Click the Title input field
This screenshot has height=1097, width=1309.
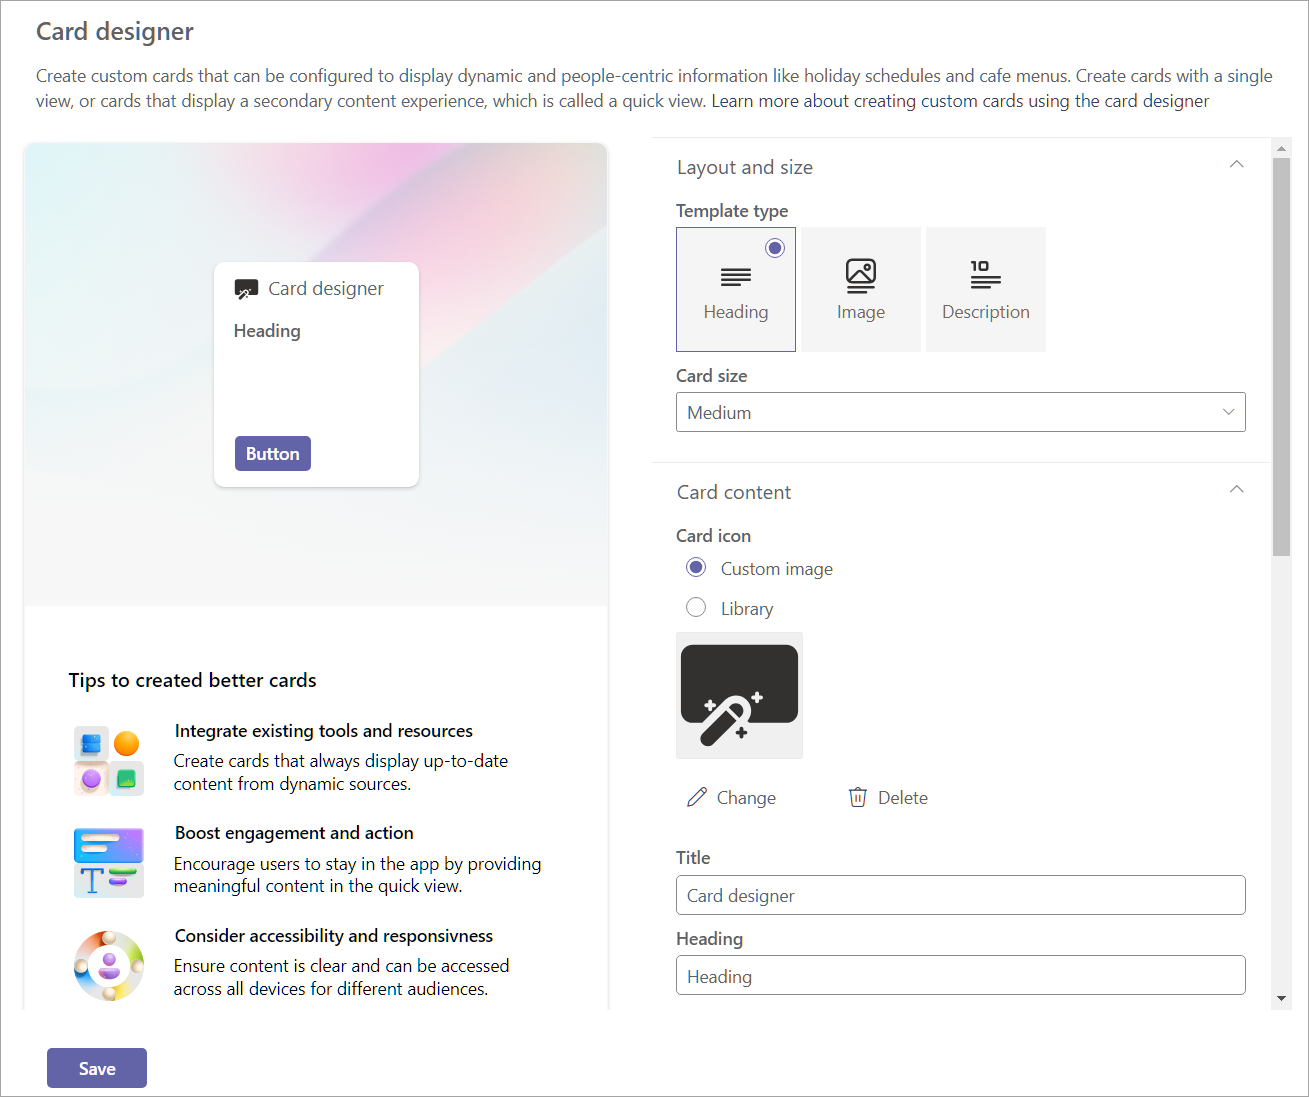tap(961, 895)
